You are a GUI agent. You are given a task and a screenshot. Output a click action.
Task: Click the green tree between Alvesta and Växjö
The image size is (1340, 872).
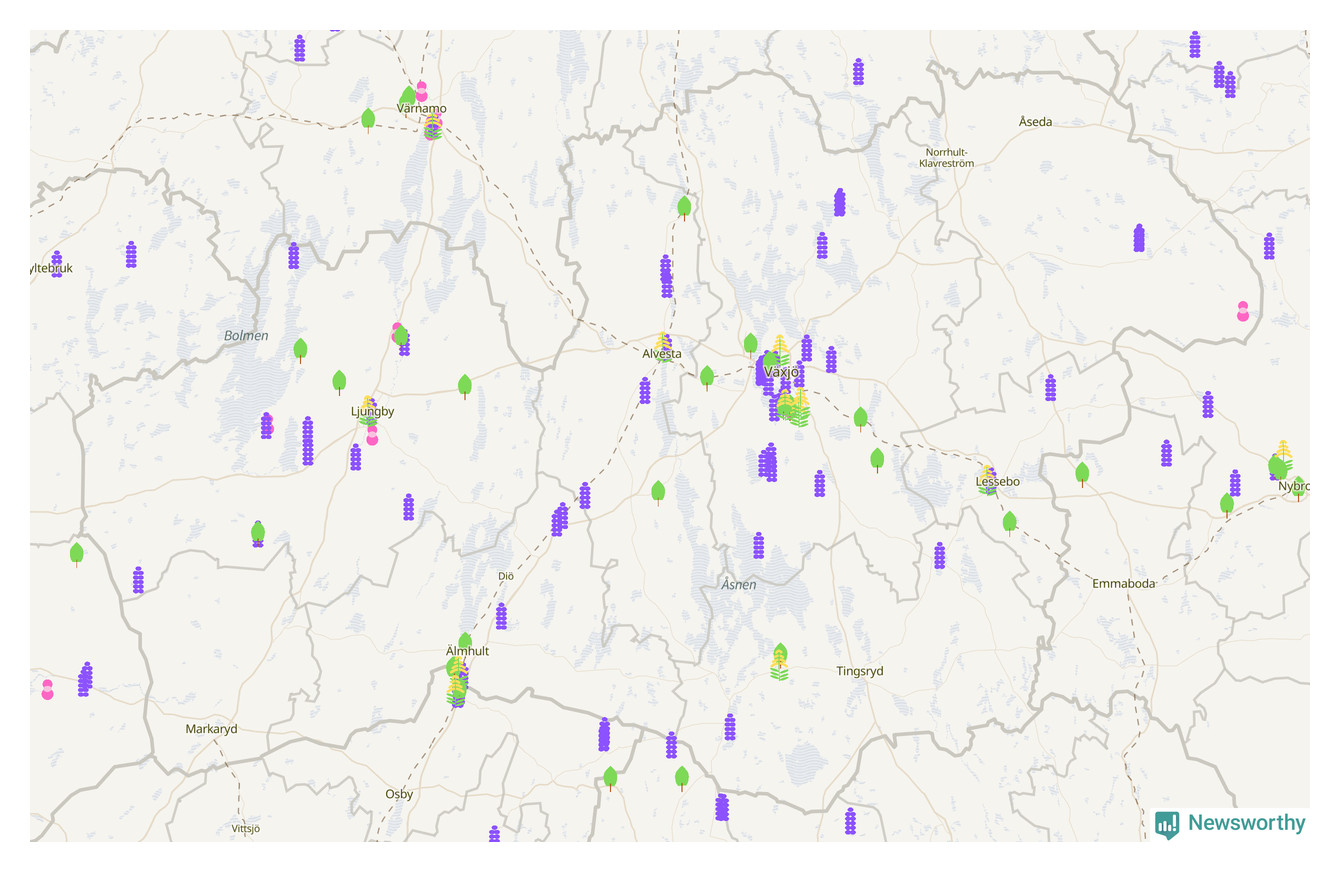[x=707, y=377]
